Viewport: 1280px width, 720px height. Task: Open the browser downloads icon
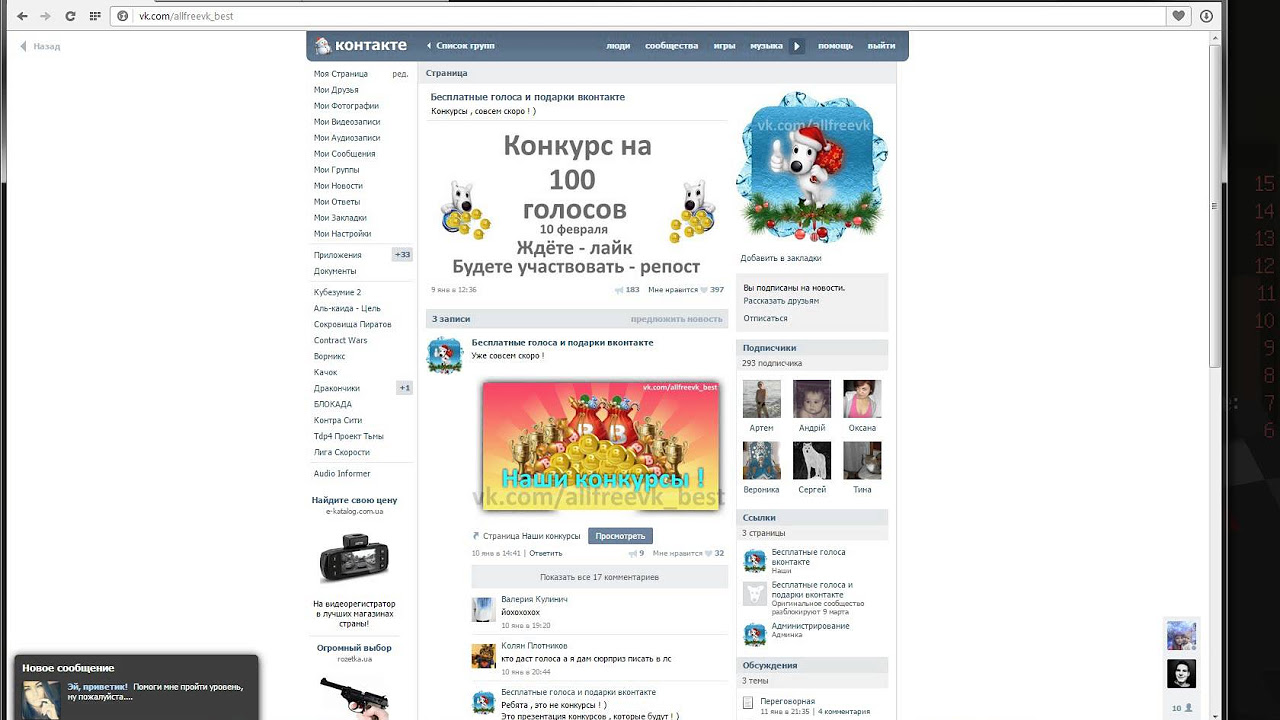pos(1207,16)
